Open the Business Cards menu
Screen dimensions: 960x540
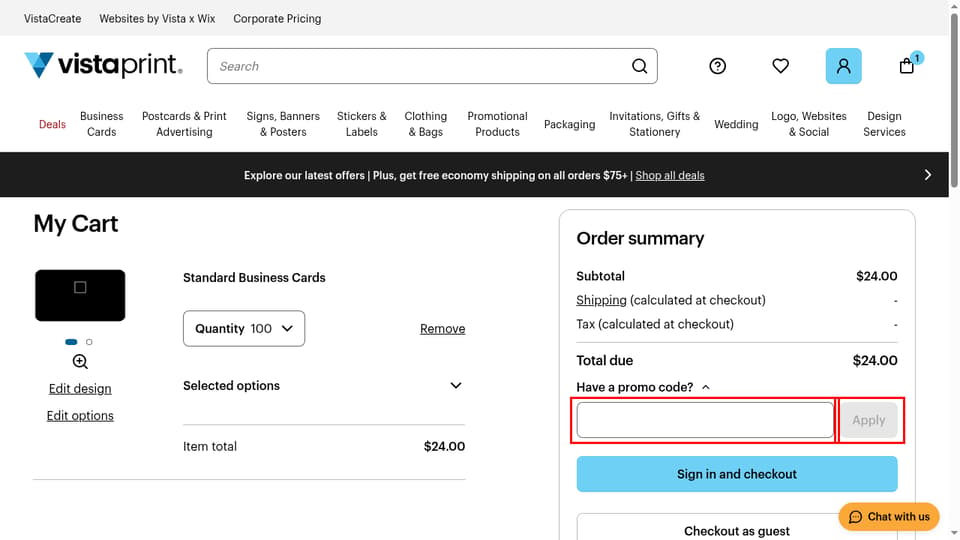tap(102, 124)
